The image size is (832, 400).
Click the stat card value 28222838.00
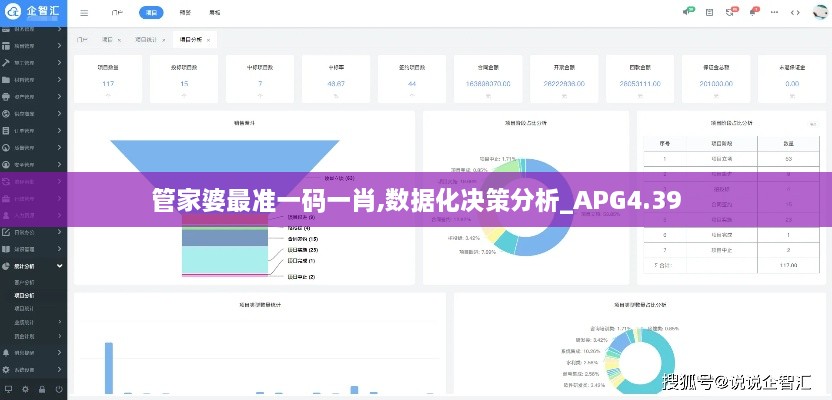pos(564,83)
